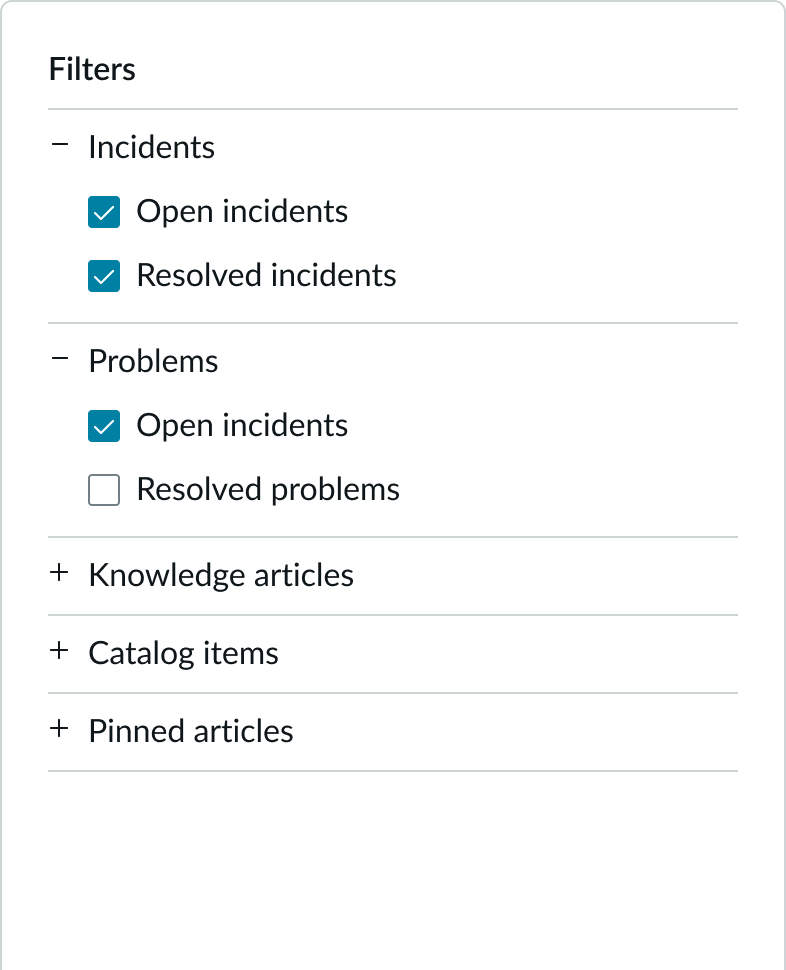This screenshot has width=786, height=970.
Task: Click the Problems section title
Action: point(154,361)
